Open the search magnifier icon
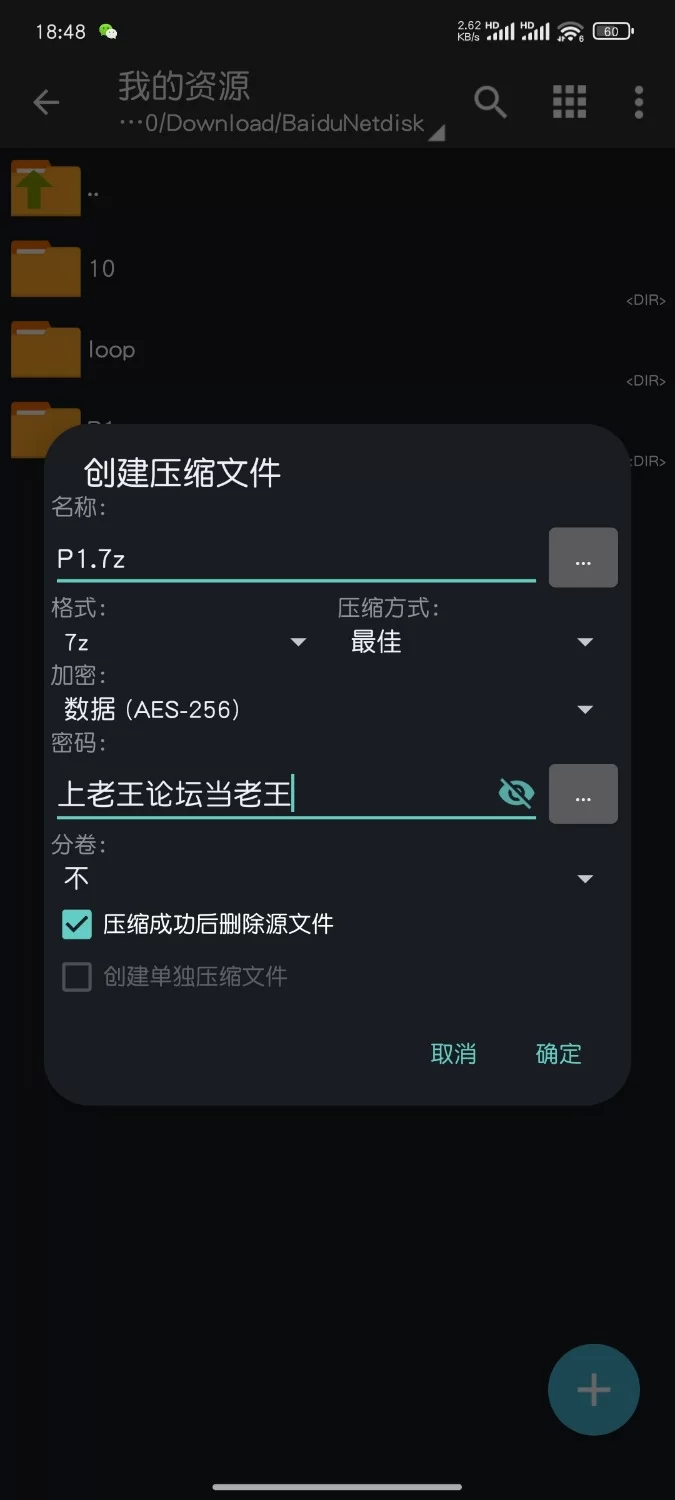675x1500 pixels. pos(490,102)
